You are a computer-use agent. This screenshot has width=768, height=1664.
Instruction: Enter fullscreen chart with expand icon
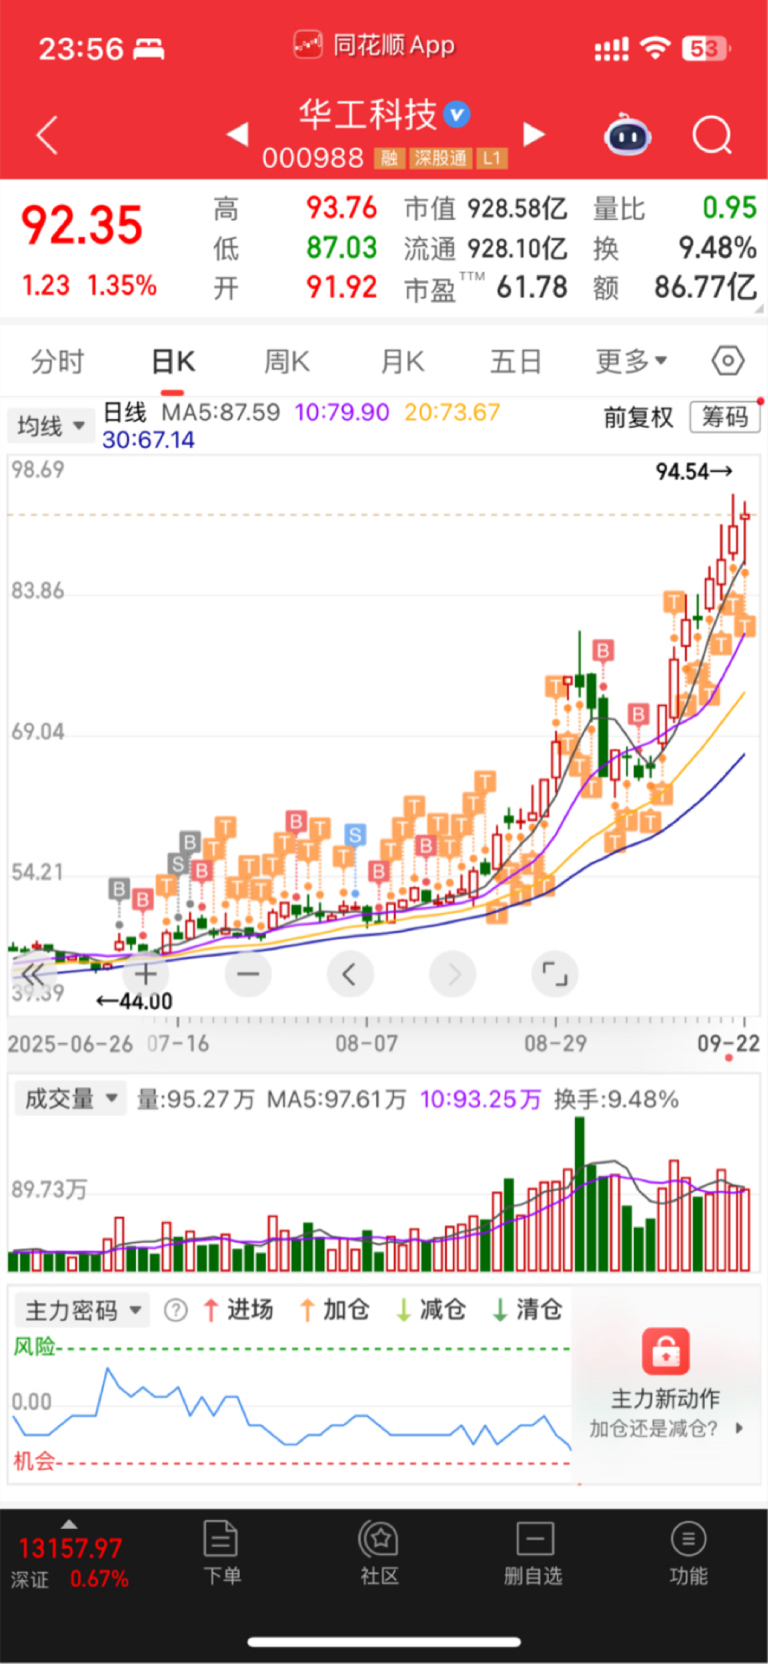click(555, 974)
